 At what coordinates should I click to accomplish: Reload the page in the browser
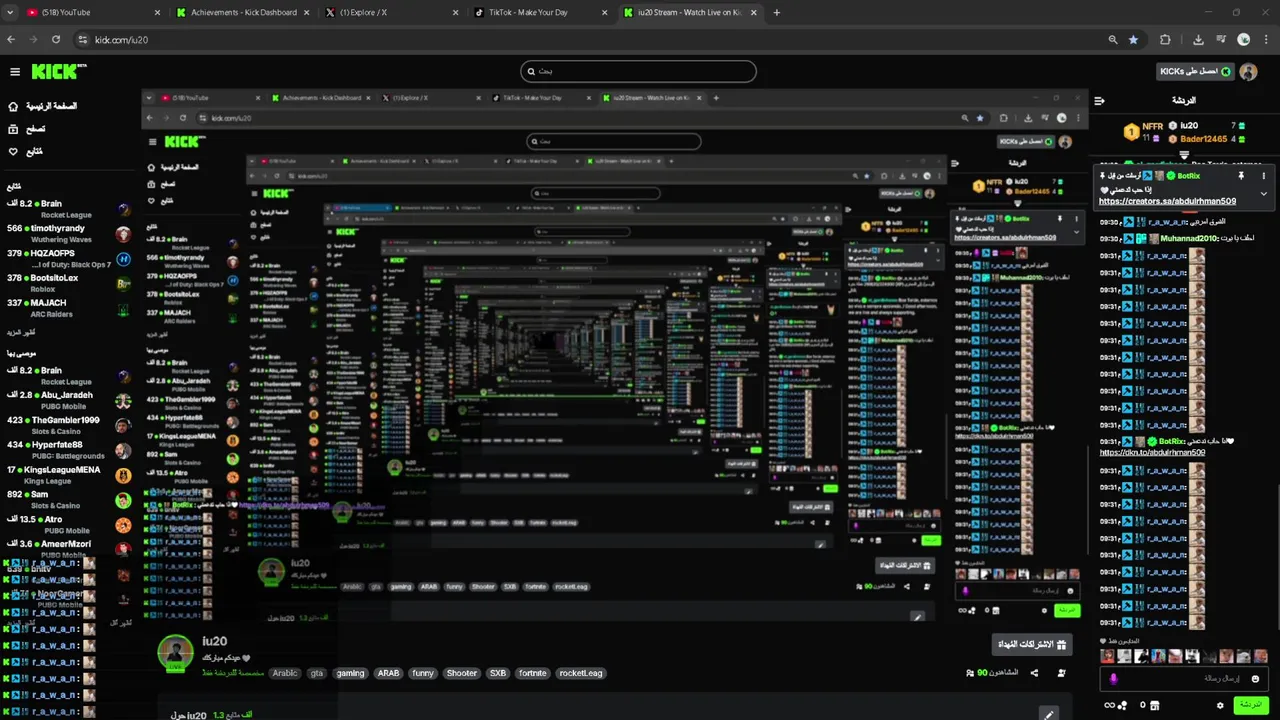[x=56, y=40]
